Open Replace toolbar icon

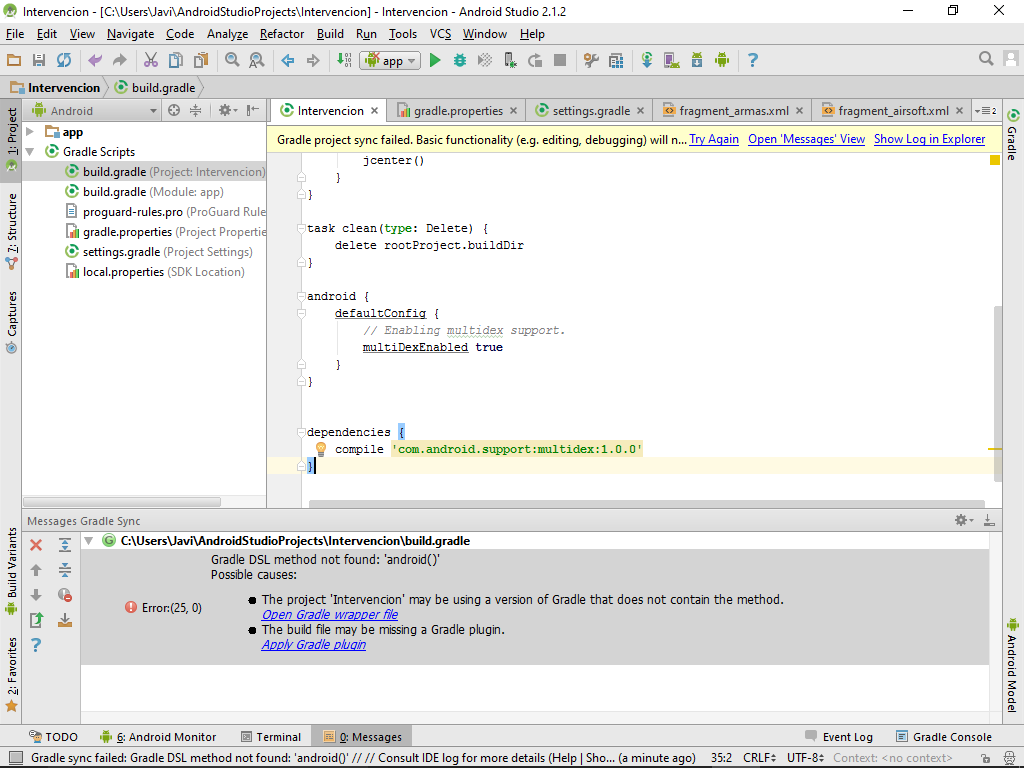click(x=257, y=60)
